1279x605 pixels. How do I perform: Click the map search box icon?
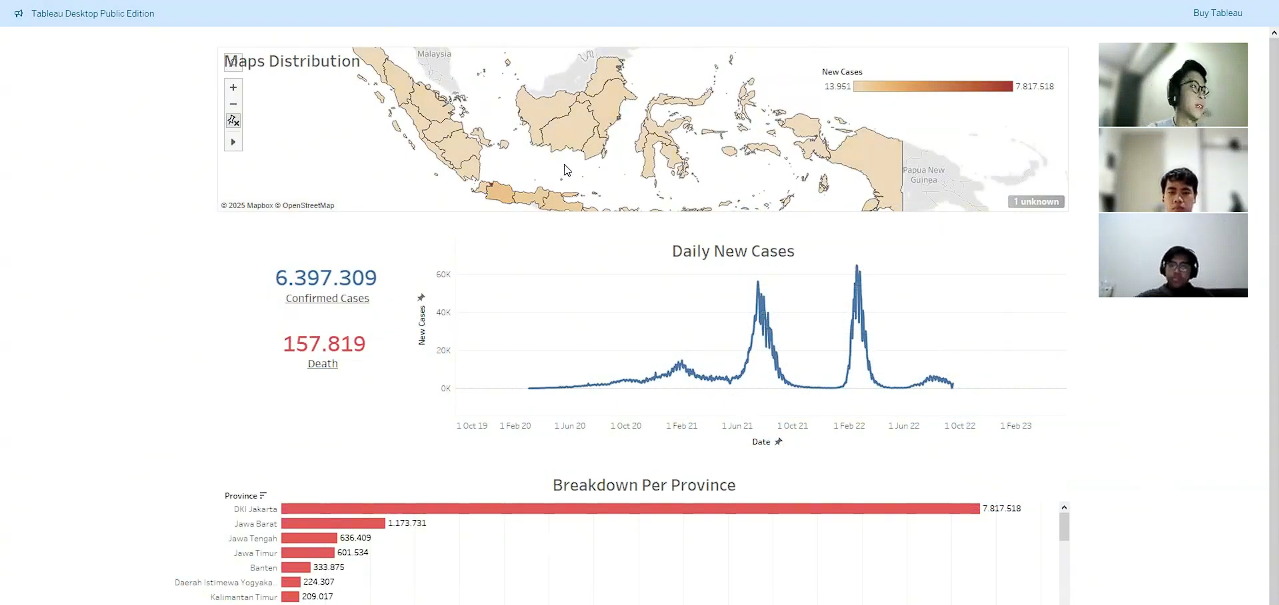tap(233, 62)
